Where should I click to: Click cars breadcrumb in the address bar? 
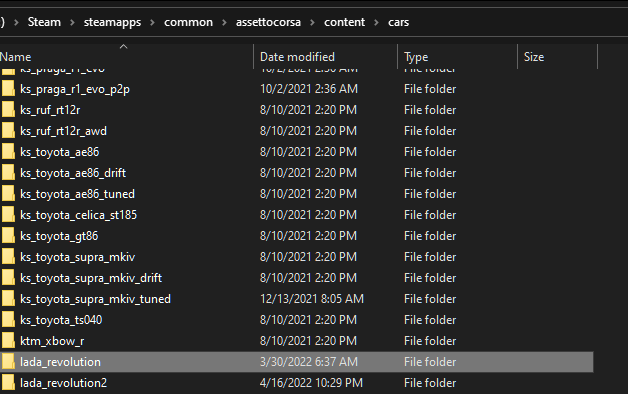point(399,22)
